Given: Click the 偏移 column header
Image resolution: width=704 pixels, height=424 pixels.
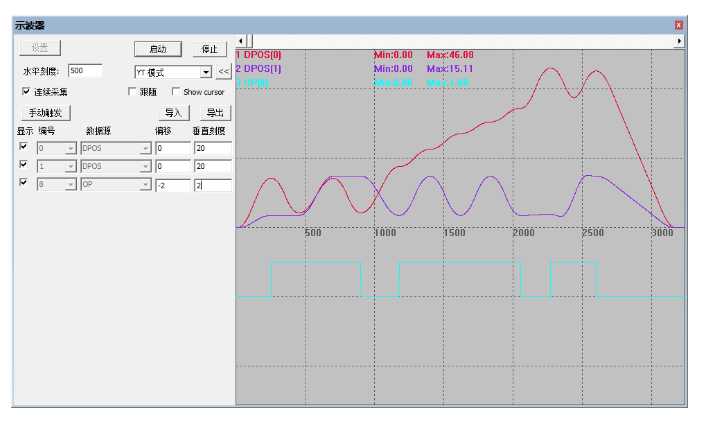Looking at the screenshot, I should coord(163,131).
